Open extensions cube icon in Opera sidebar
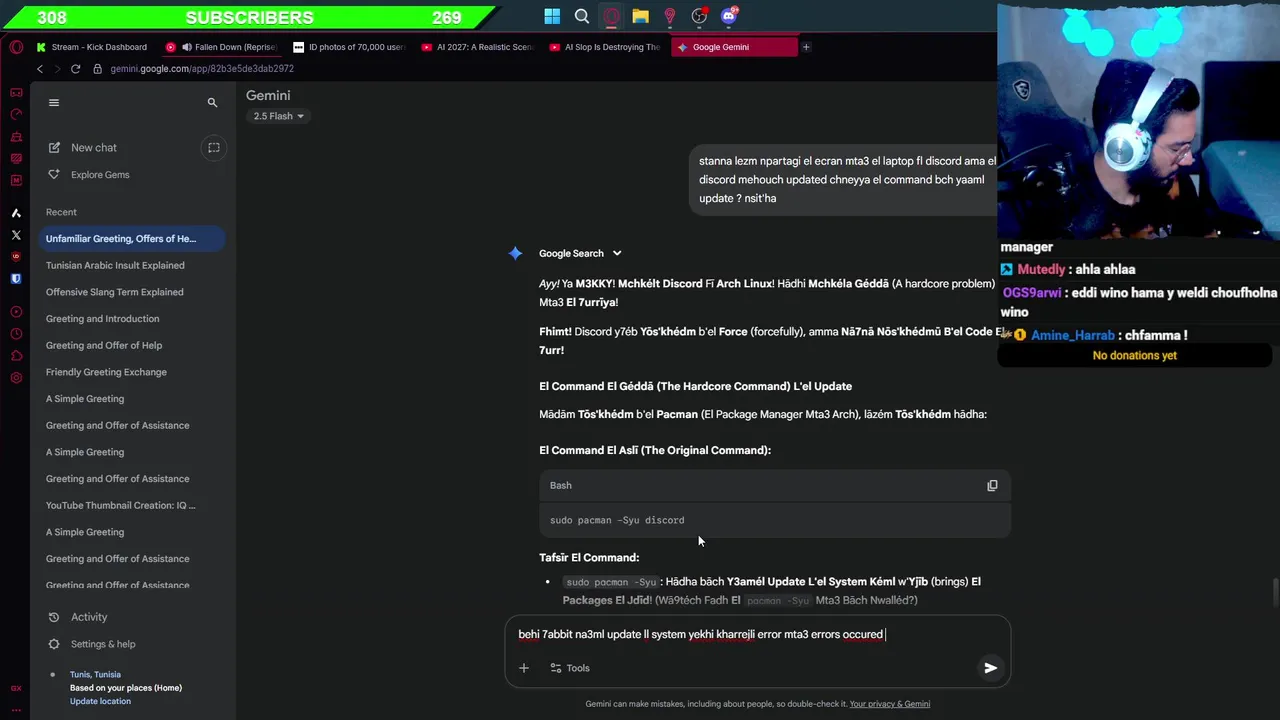Image resolution: width=1280 pixels, height=720 pixels. [x=16, y=356]
